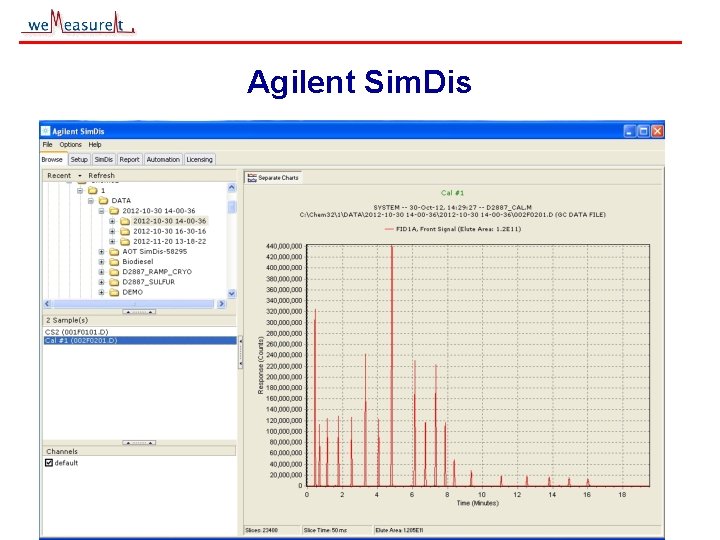The image size is (720, 540).
Task: Select the 2012-11-20 13-18-22 folder icon
Action: [125, 241]
